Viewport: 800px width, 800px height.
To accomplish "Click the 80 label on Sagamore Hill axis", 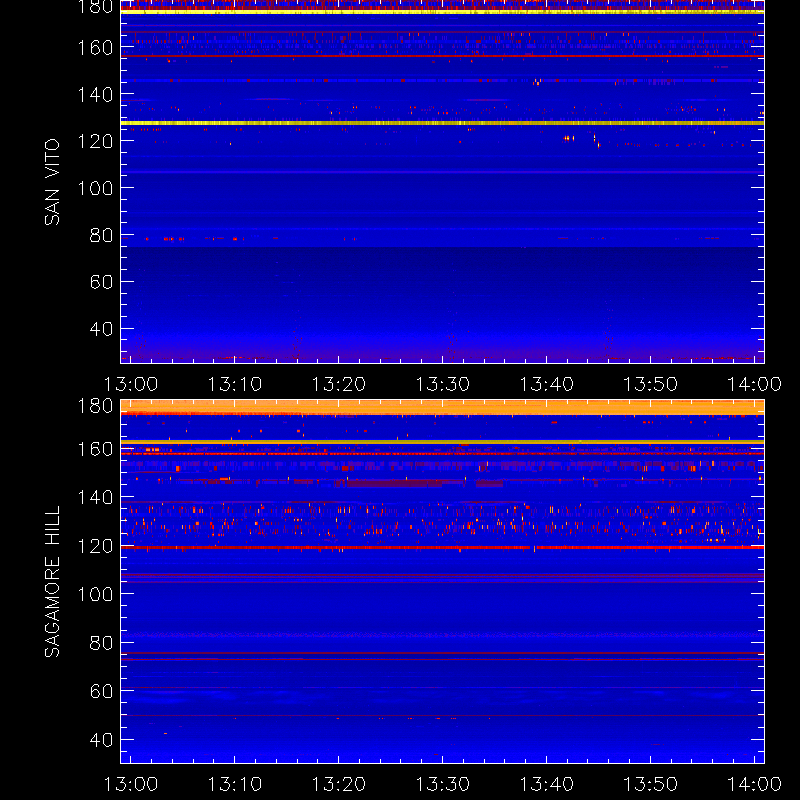I will 101,642.
